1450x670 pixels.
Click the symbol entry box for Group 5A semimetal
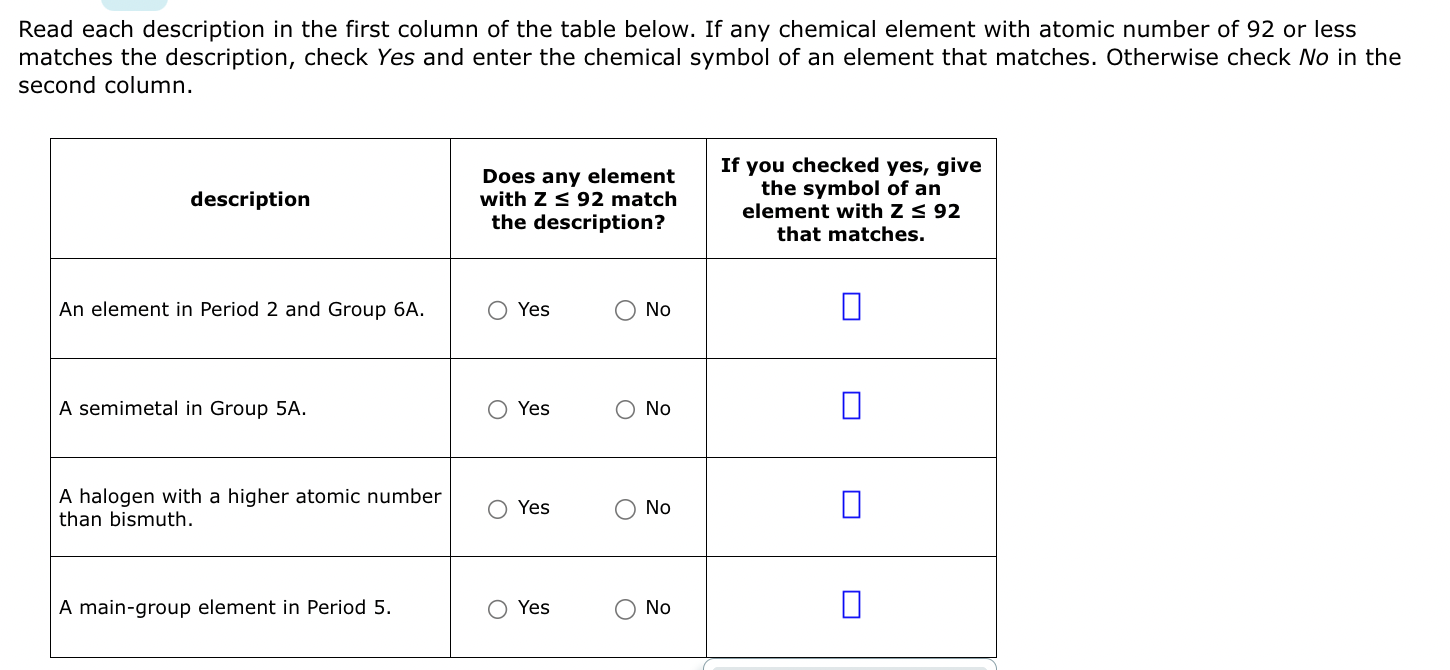pos(851,405)
